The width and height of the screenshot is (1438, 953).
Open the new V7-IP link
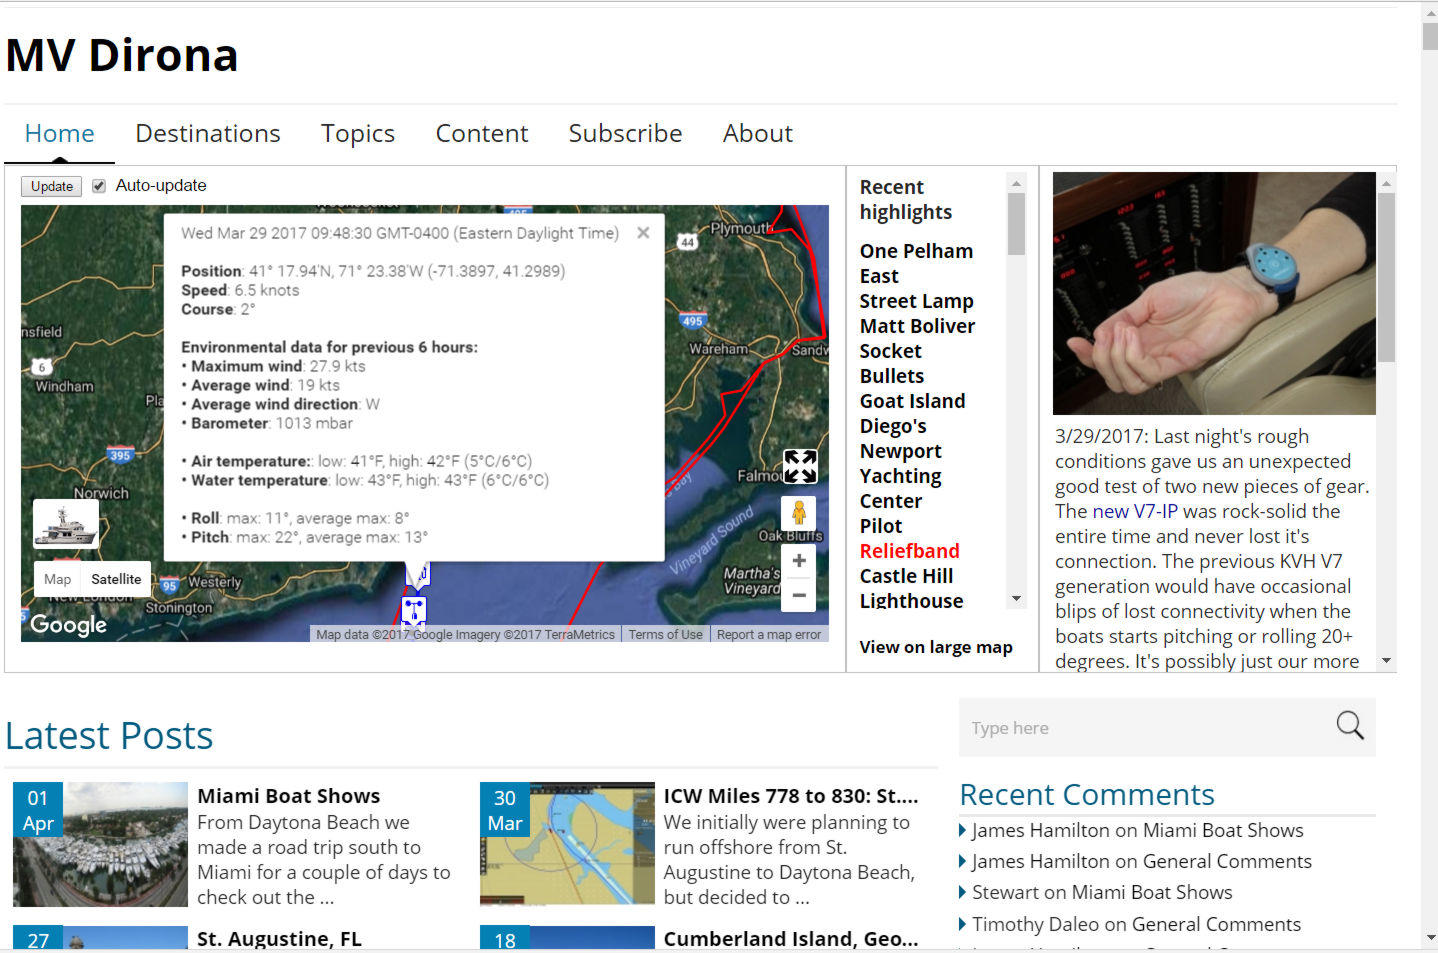[1135, 511]
